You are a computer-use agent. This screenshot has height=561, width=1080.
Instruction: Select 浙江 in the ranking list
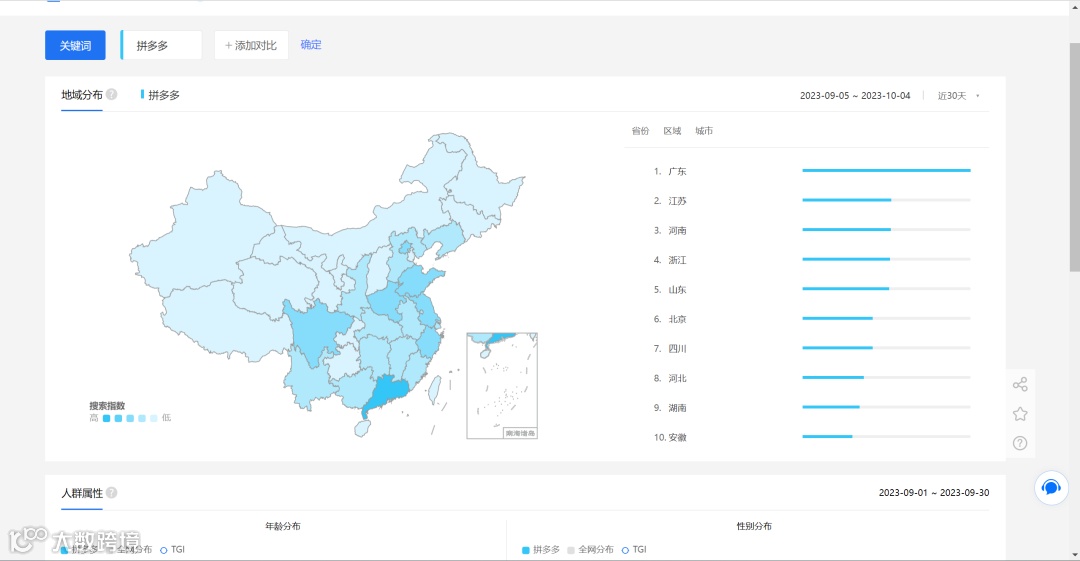677,260
